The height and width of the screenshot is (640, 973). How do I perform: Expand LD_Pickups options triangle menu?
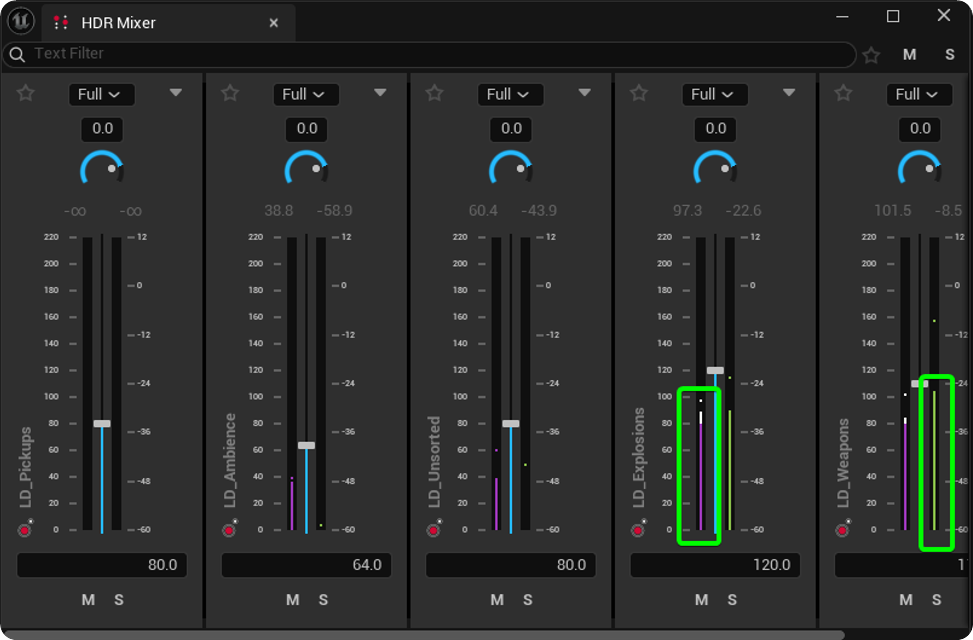[x=176, y=92]
